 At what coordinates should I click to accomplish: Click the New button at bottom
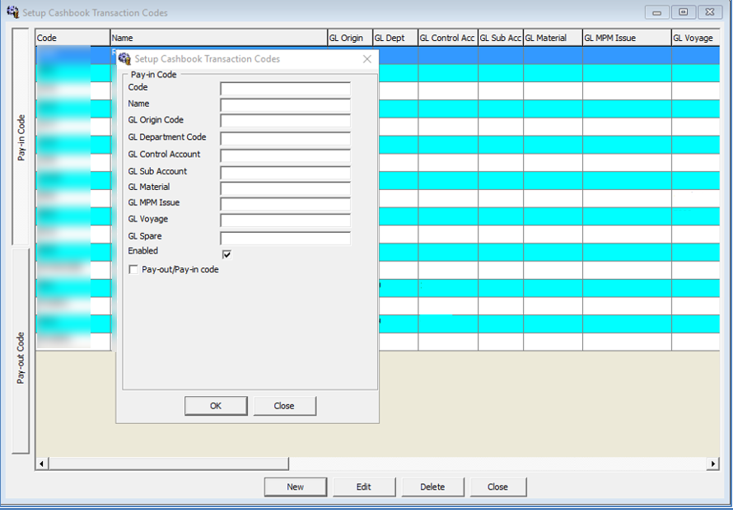[295, 487]
